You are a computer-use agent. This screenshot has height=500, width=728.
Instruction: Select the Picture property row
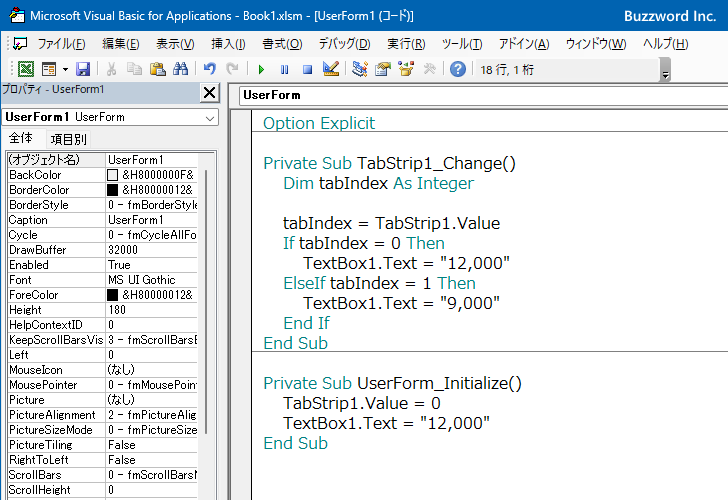tap(103, 400)
